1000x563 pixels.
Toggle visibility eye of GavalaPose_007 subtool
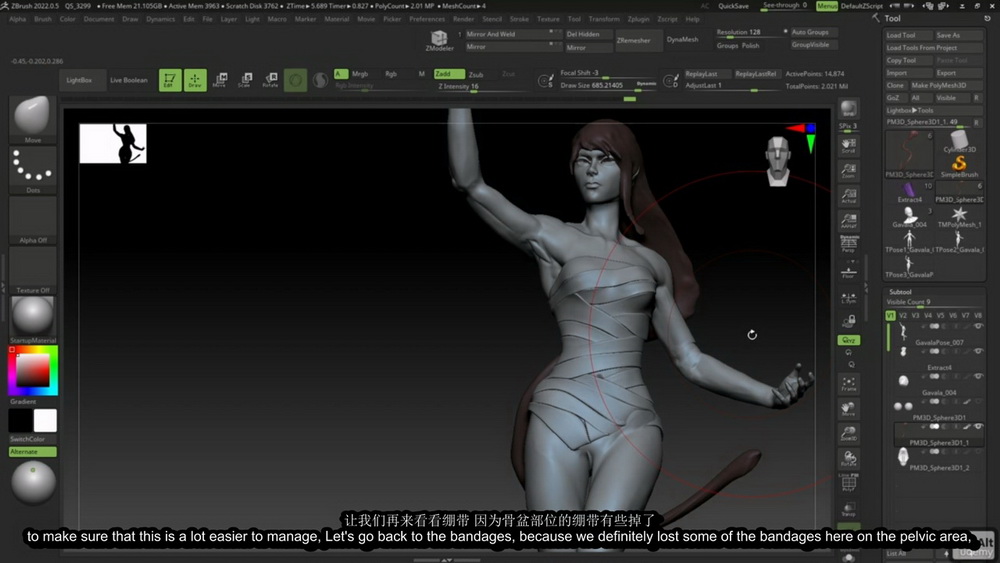pyautogui.click(x=978, y=326)
